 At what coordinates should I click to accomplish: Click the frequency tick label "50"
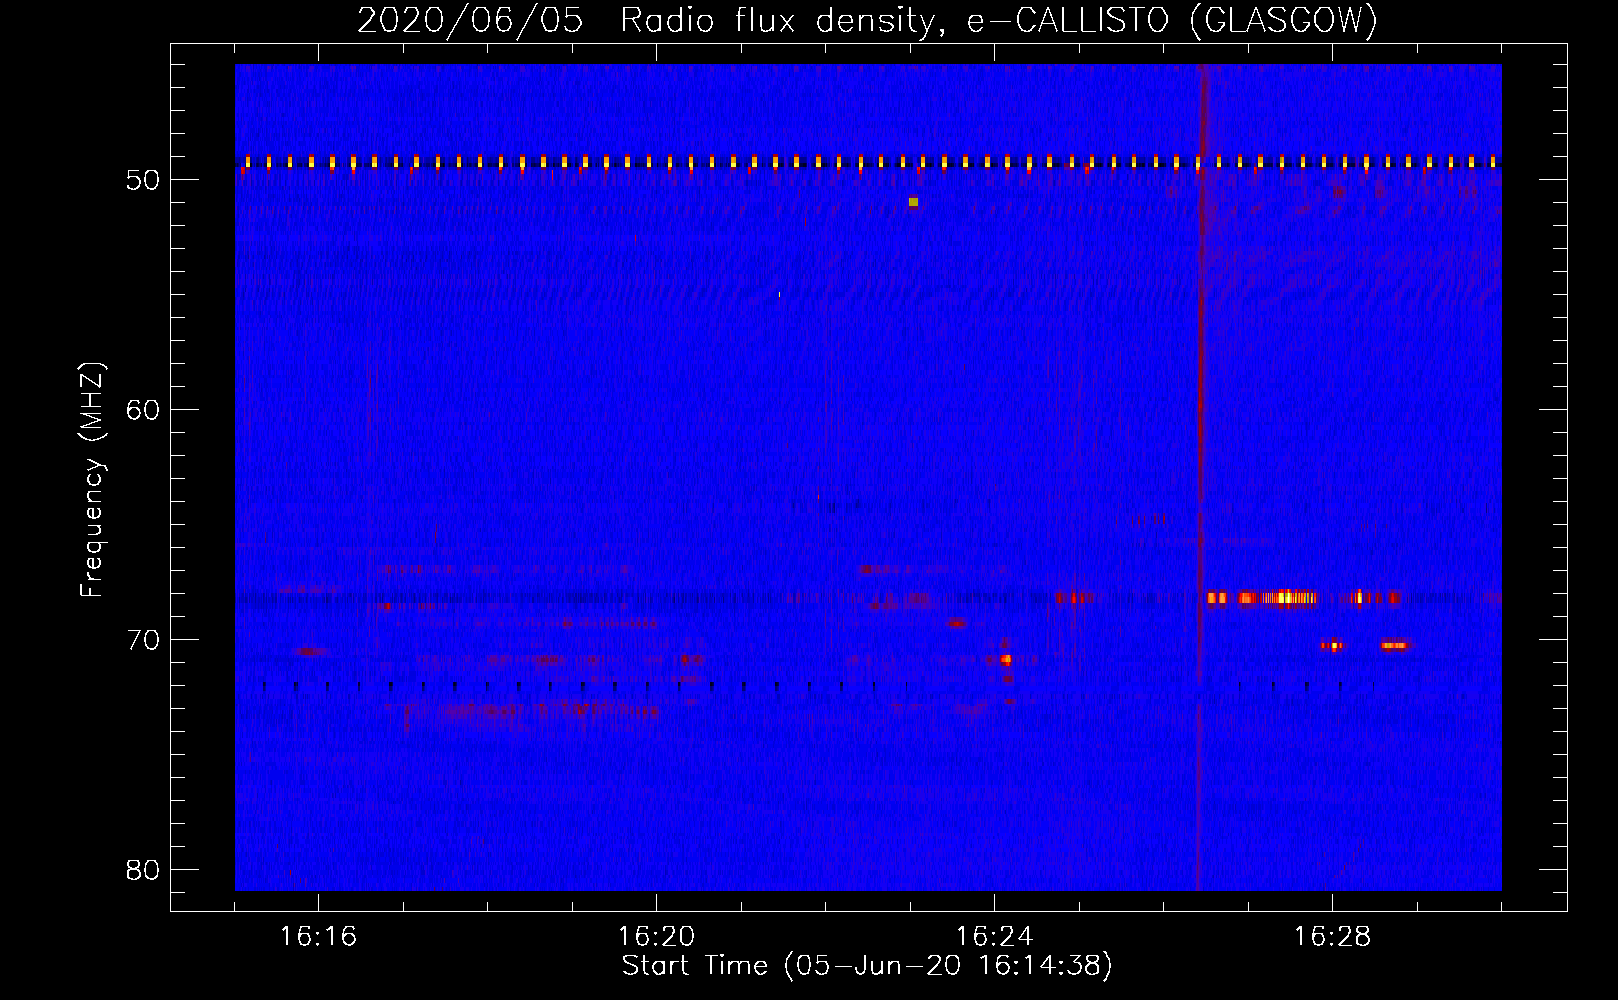click(143, 180)
